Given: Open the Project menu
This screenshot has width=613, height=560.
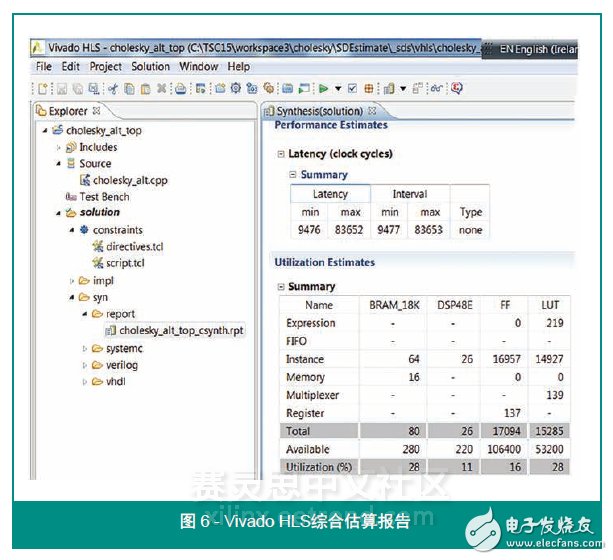Looking at the screenshot, I should tap(105, 66).
